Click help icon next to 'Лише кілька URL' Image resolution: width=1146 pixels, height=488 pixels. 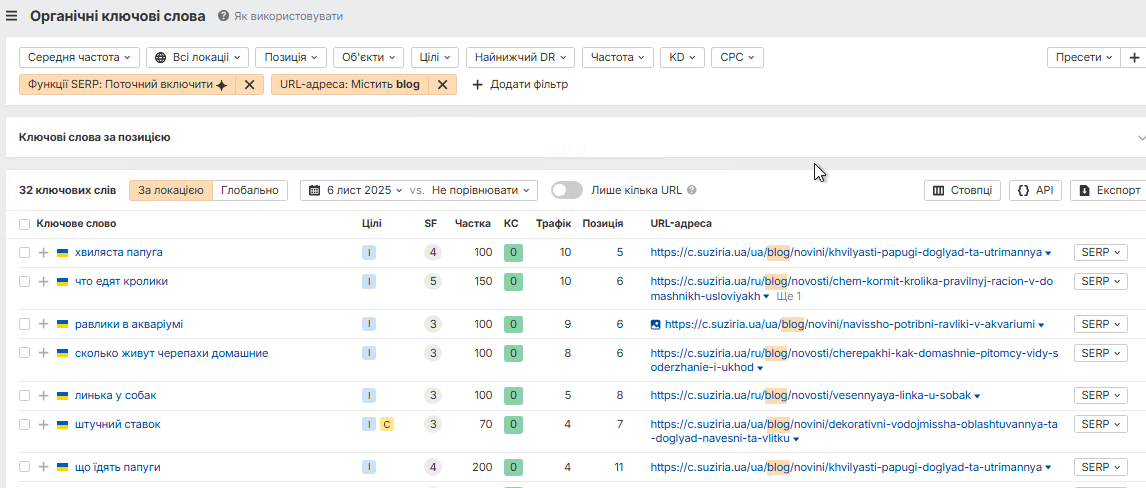click(692, 190)
